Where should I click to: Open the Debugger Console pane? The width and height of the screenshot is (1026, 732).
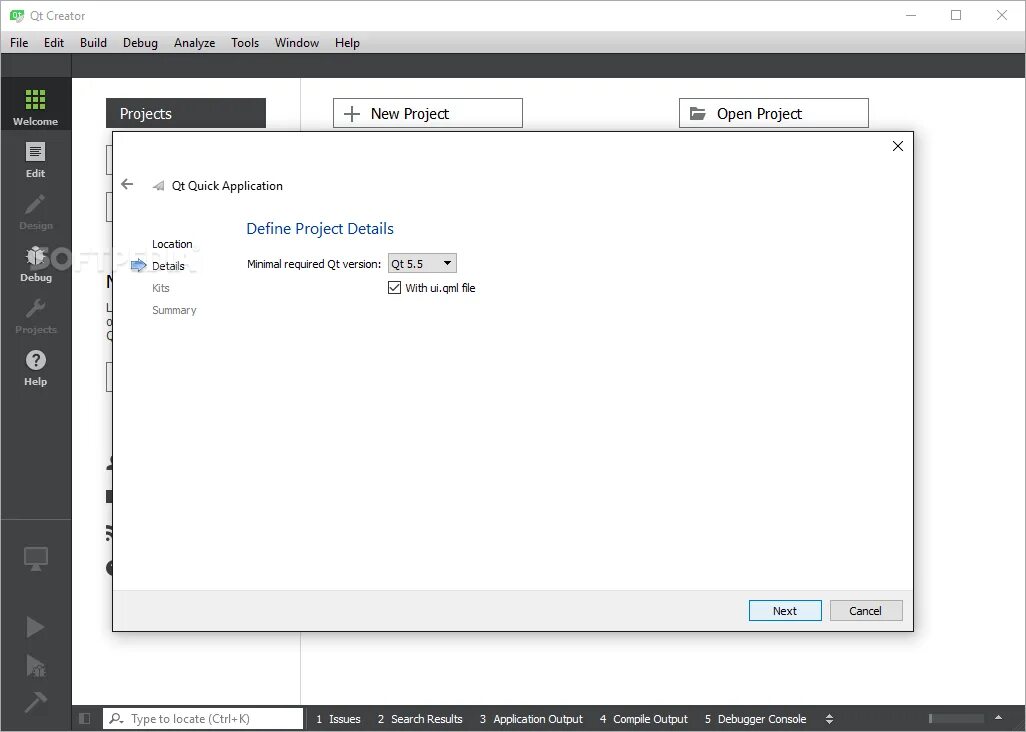tap(755, 718)
